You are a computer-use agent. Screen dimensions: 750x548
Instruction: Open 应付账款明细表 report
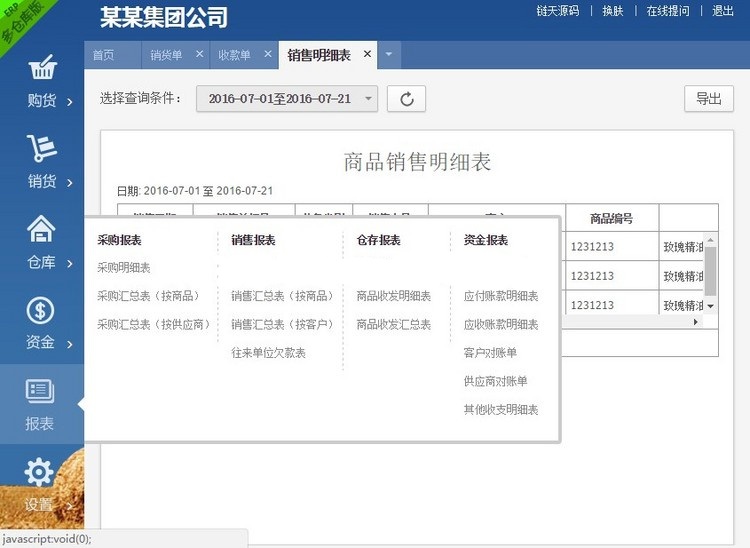(x=501, y=296)
